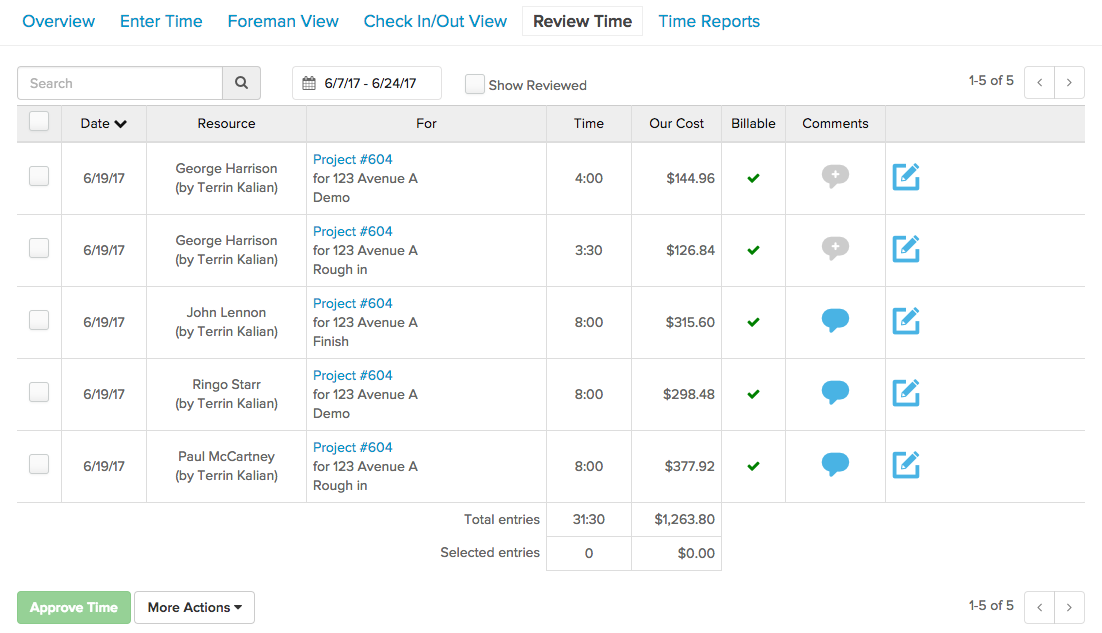Image resolution: width=1102 pixels, height=633 pixels.
Task: Select the Ringo Starr row checkbox
Action: [x=39, y=393]
